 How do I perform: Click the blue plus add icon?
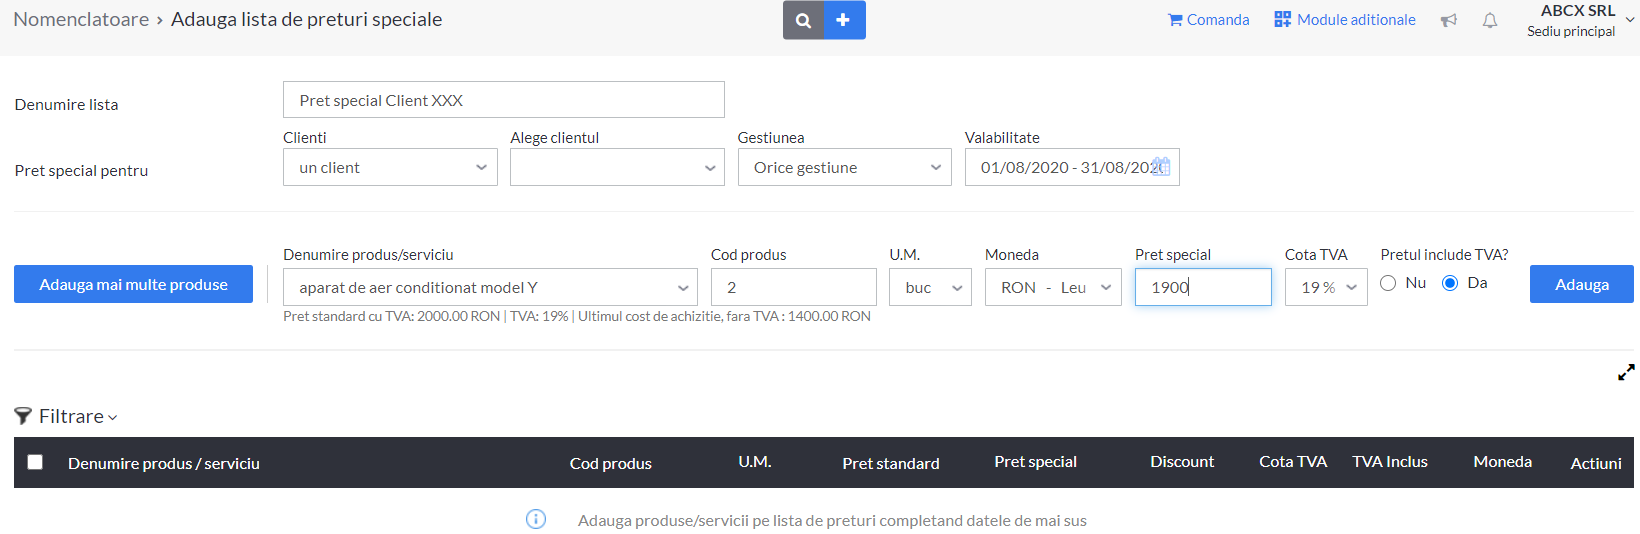(x=844, y=20)
